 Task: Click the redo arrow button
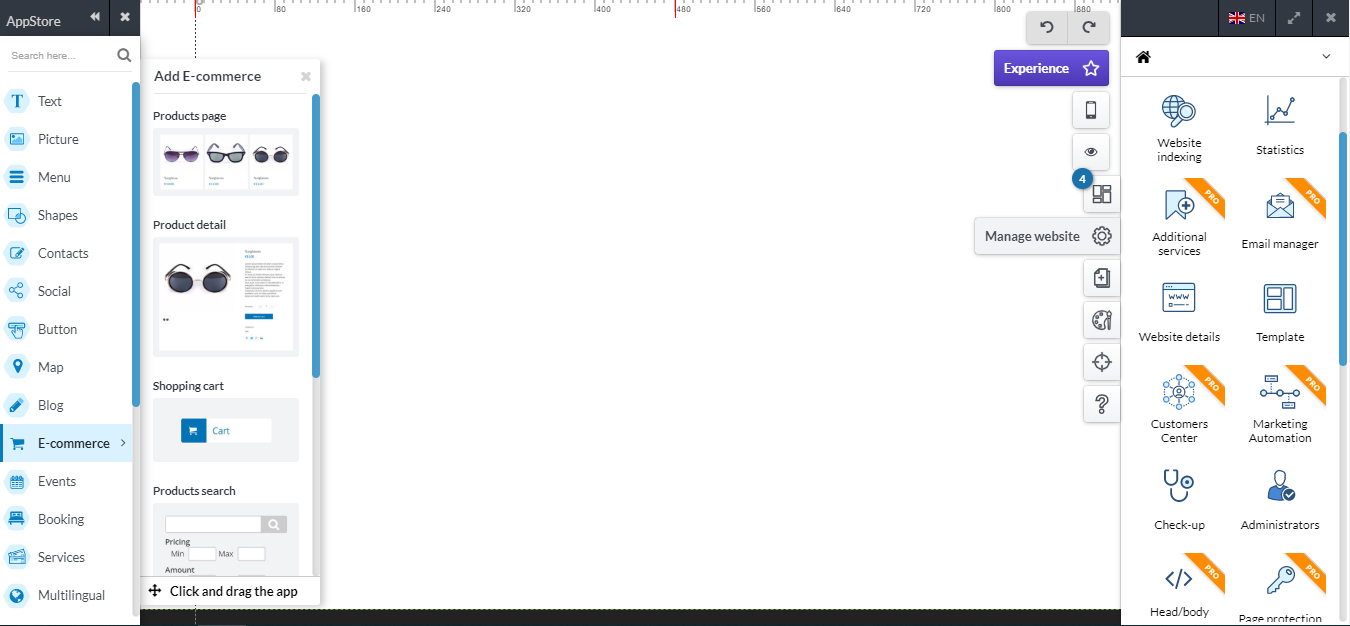[1089, 28]
